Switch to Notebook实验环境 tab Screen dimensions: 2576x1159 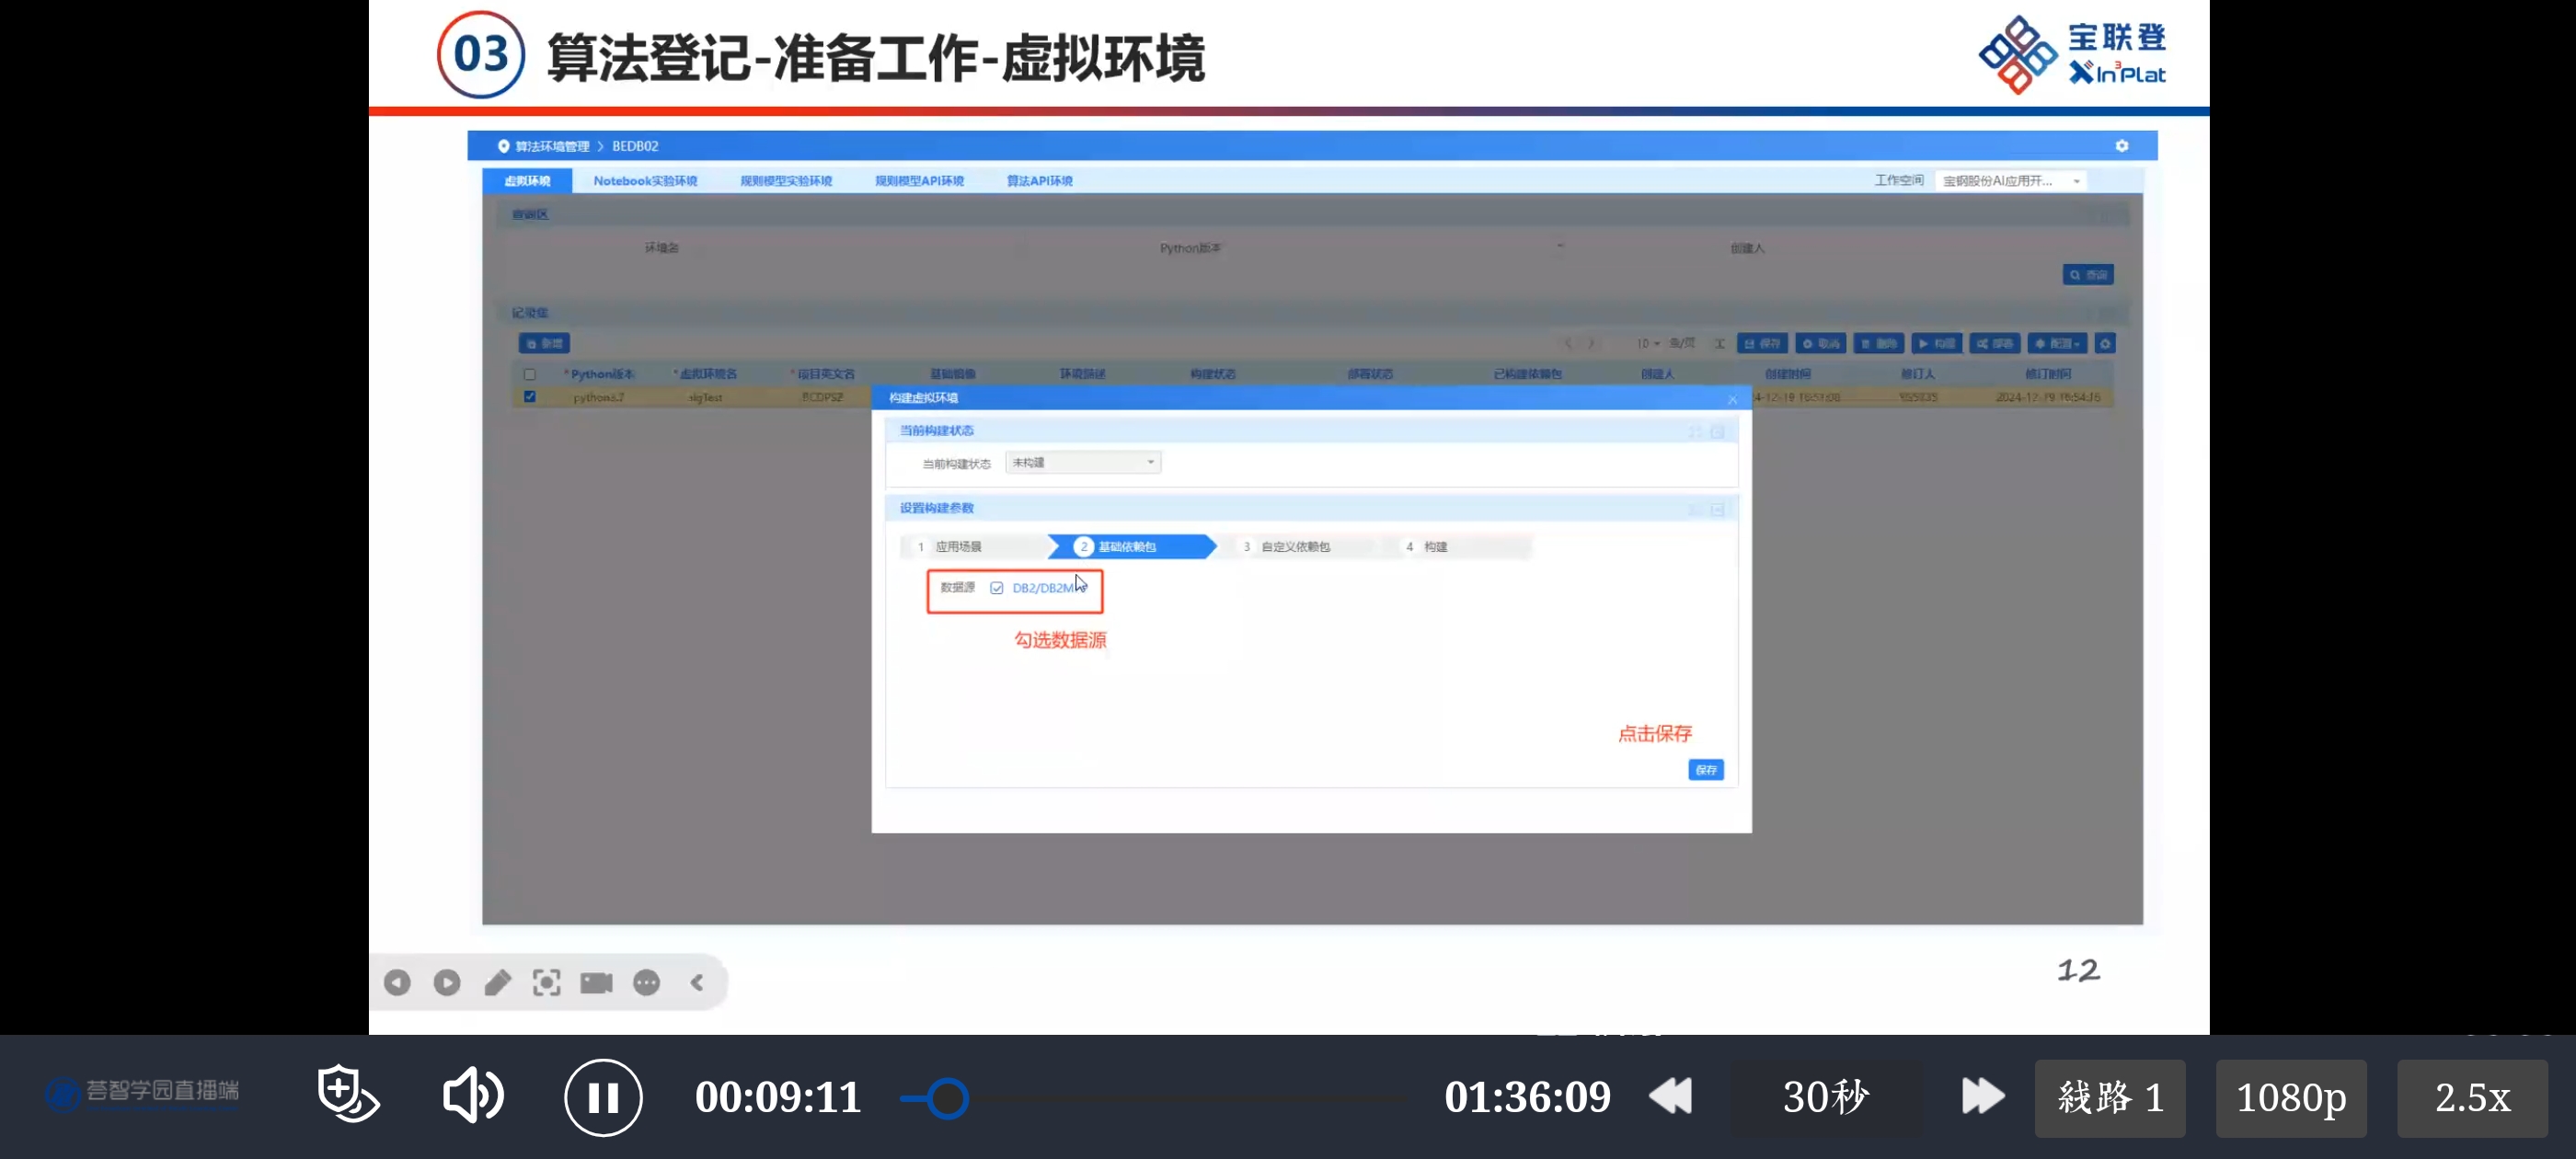[645, 181]
